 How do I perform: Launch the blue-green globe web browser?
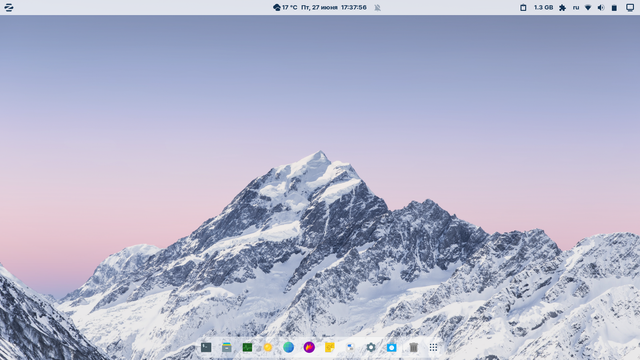point(289,347)
